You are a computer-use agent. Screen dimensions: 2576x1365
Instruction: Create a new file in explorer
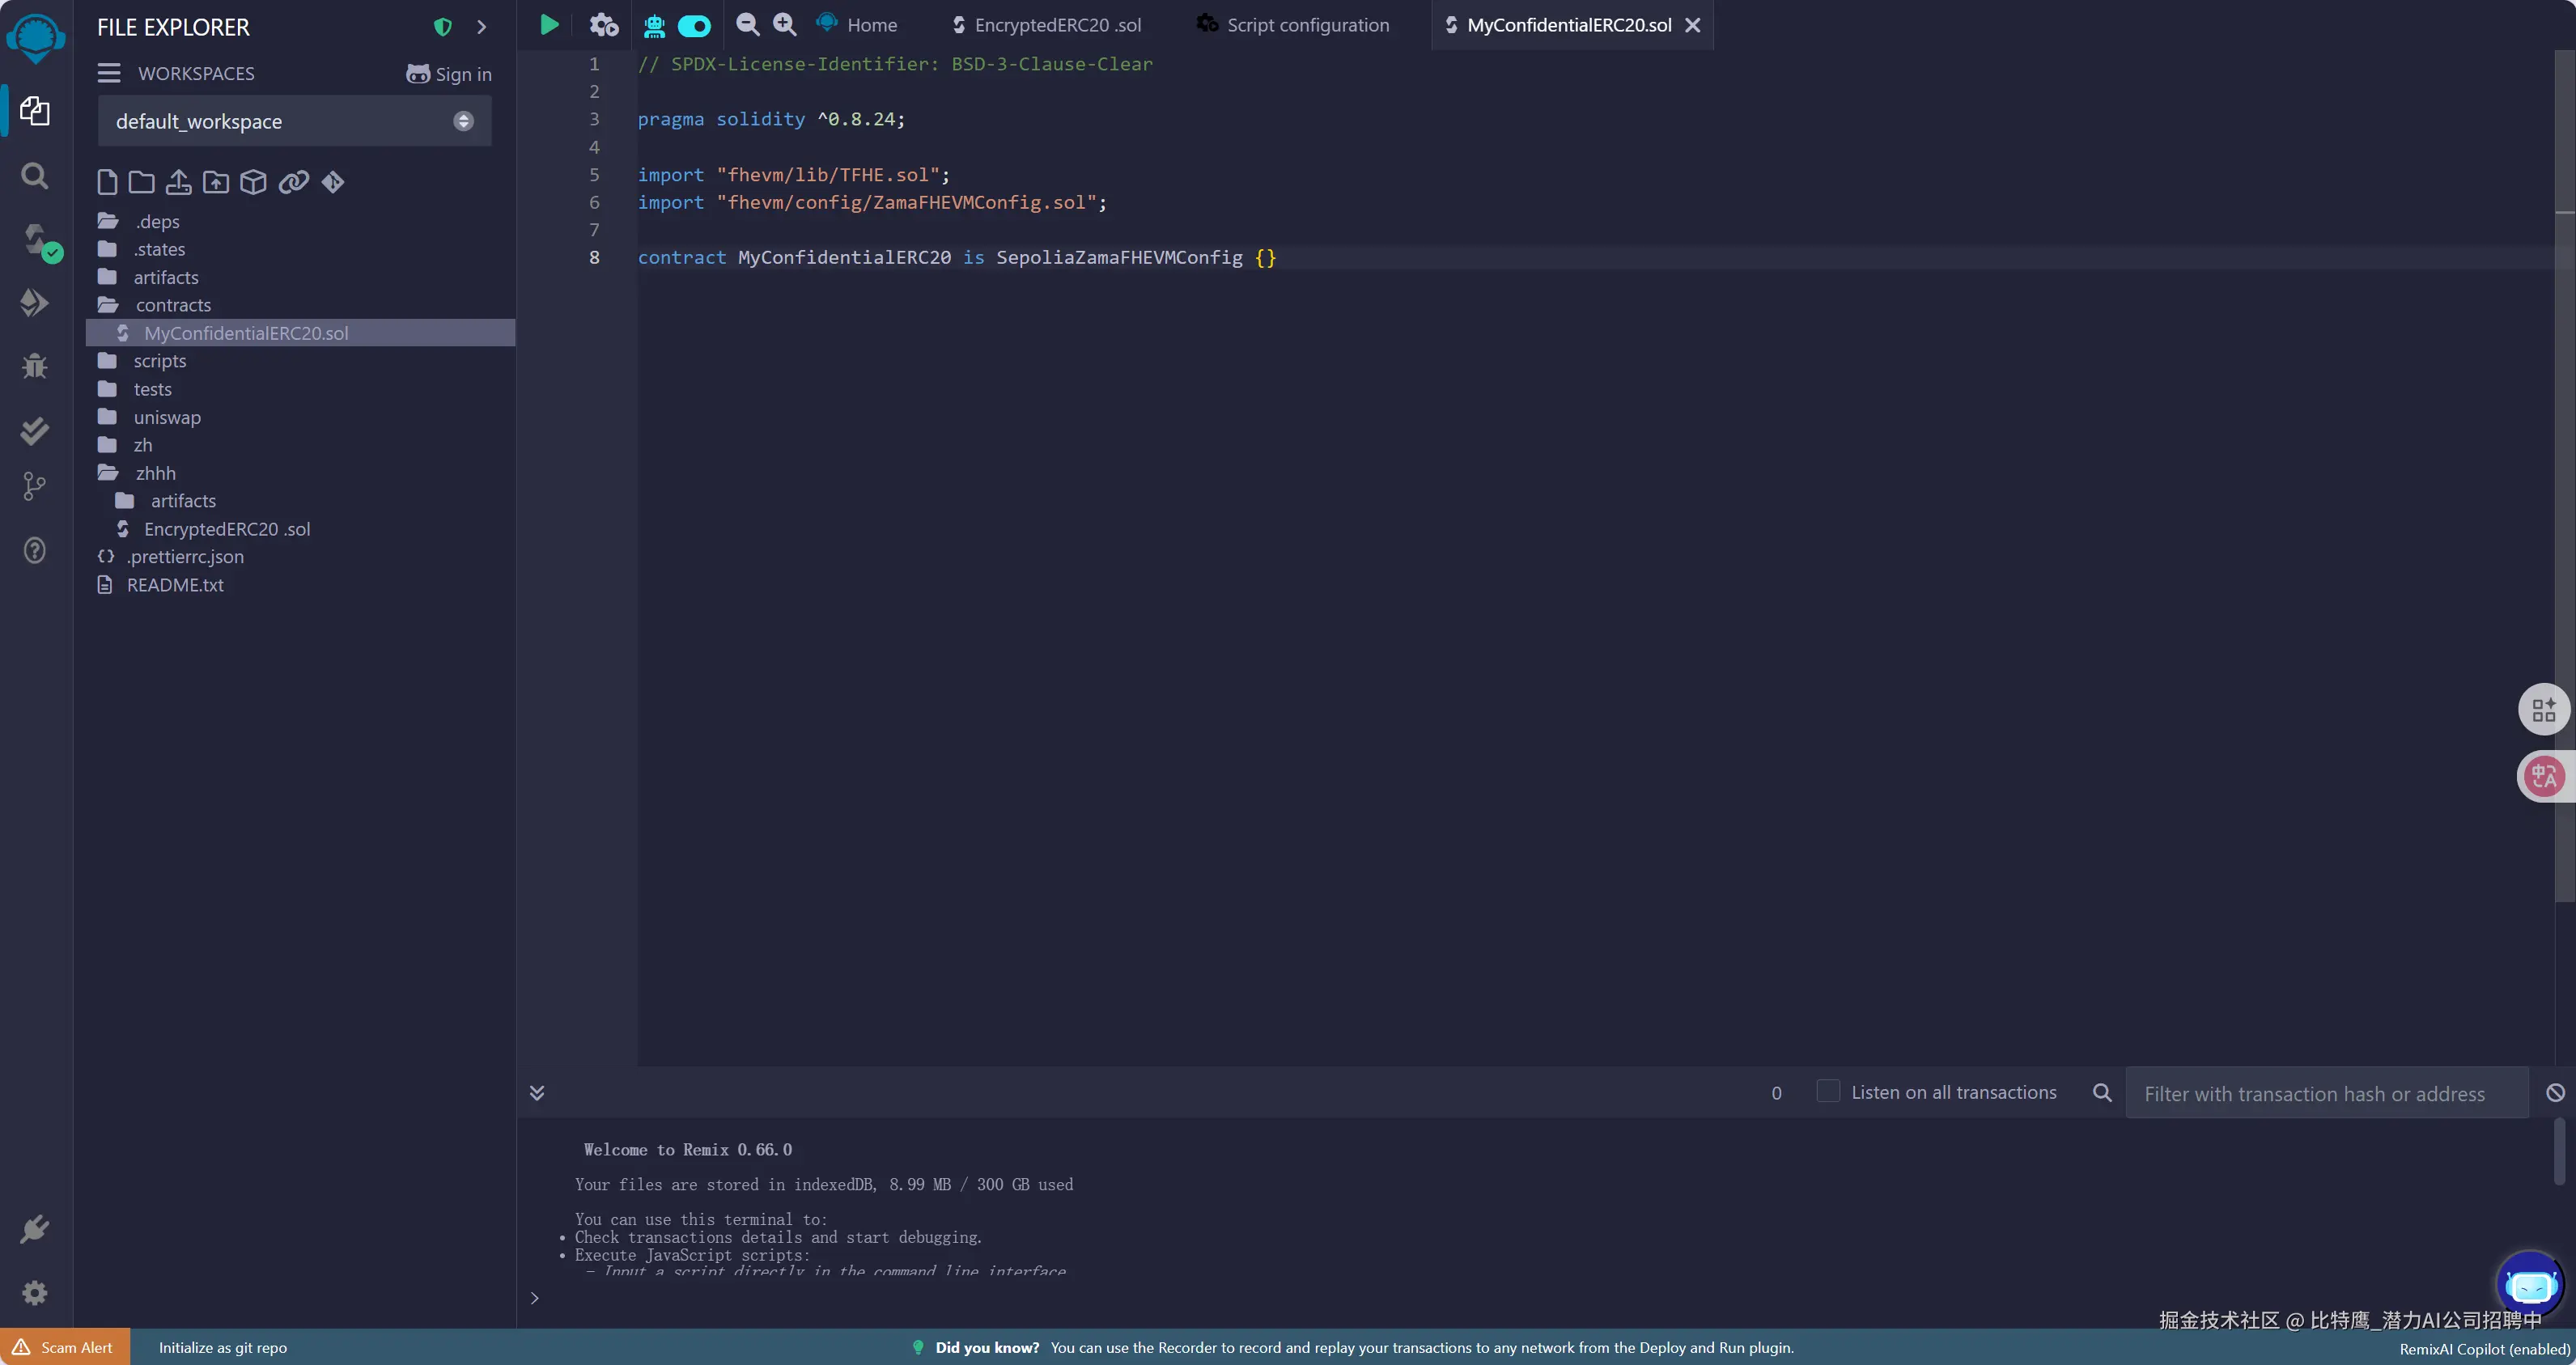pos(107,182)
